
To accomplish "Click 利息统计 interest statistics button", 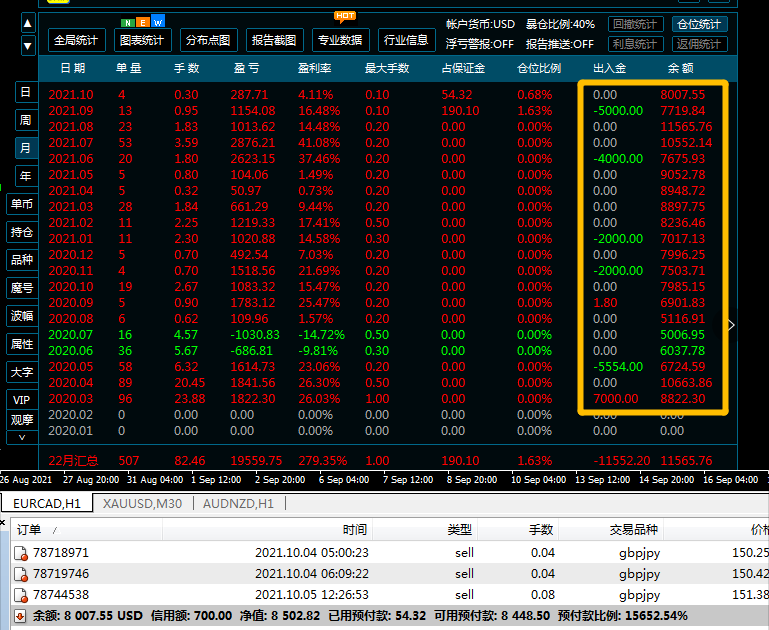I will click(636, 44).
